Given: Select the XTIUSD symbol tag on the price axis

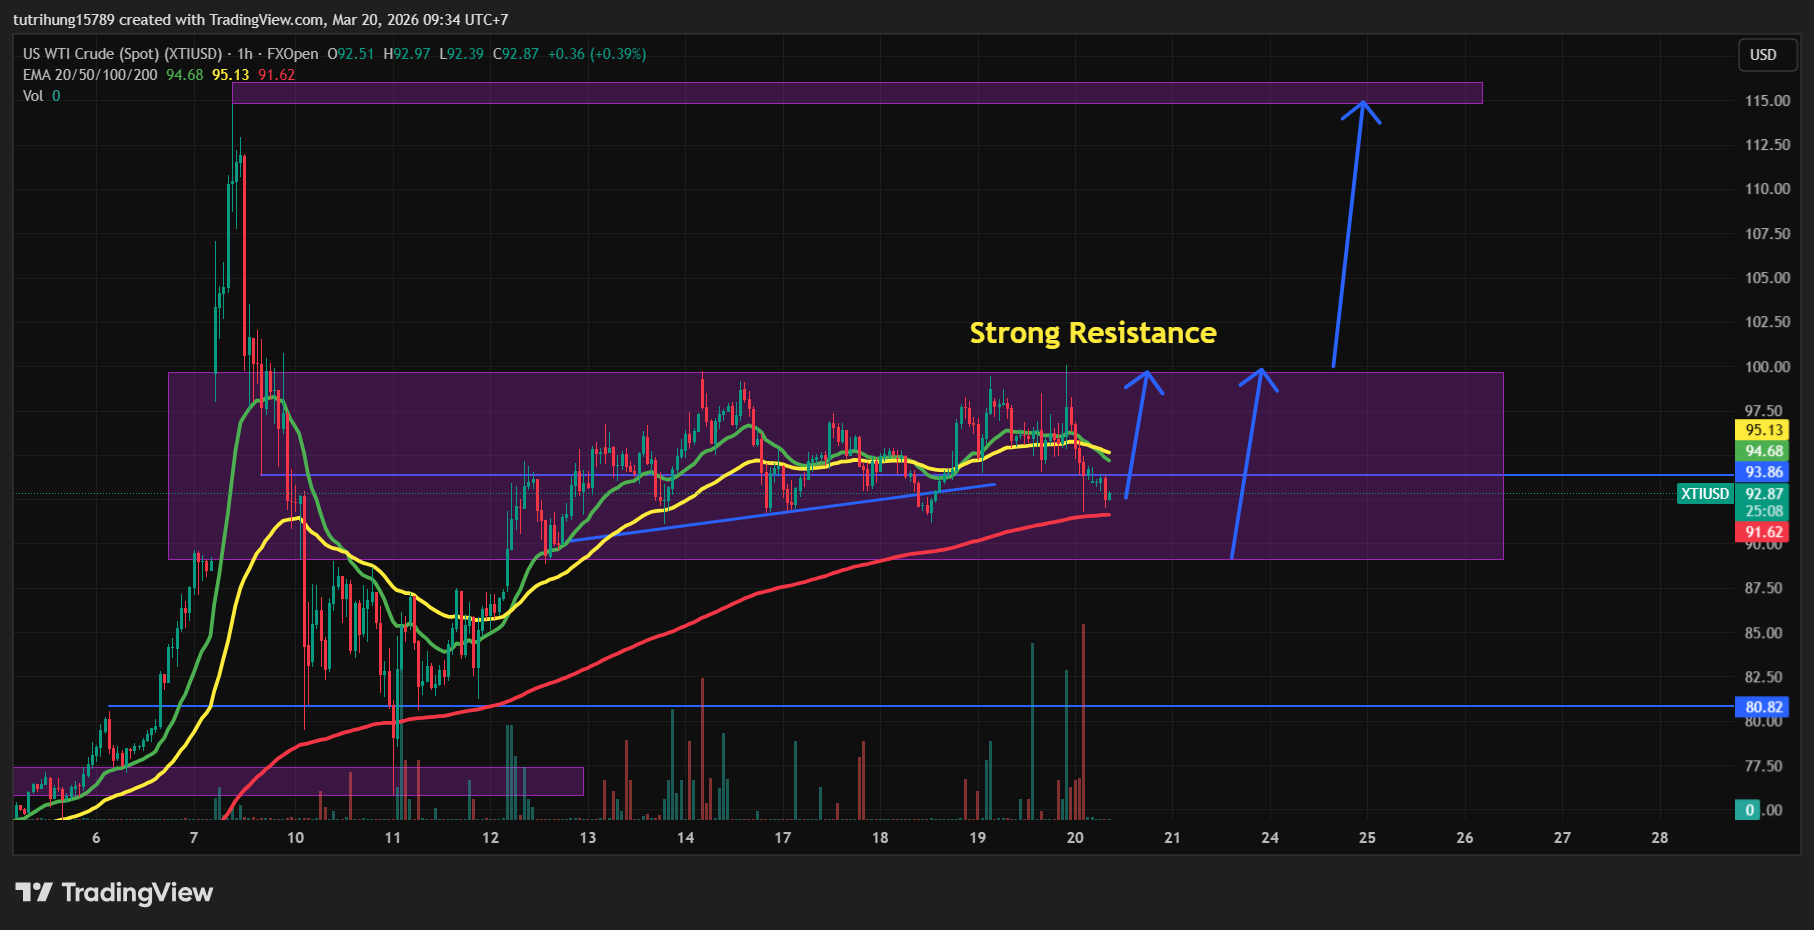Looking at the screenshot, I should 1704,494.
